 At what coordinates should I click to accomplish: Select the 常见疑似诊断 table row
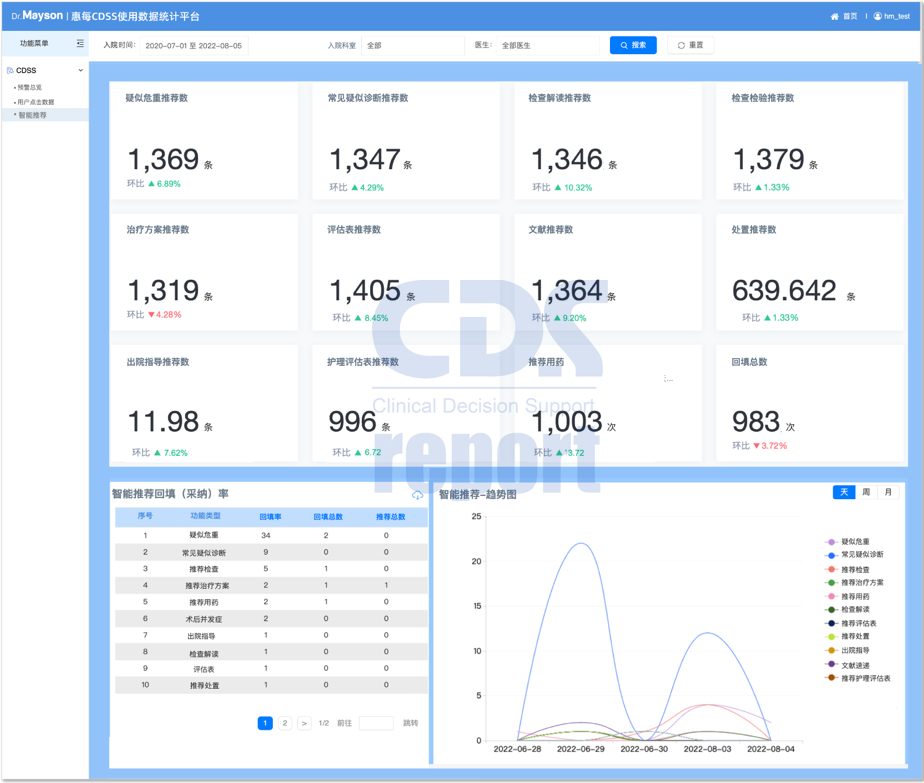(271, 552)
